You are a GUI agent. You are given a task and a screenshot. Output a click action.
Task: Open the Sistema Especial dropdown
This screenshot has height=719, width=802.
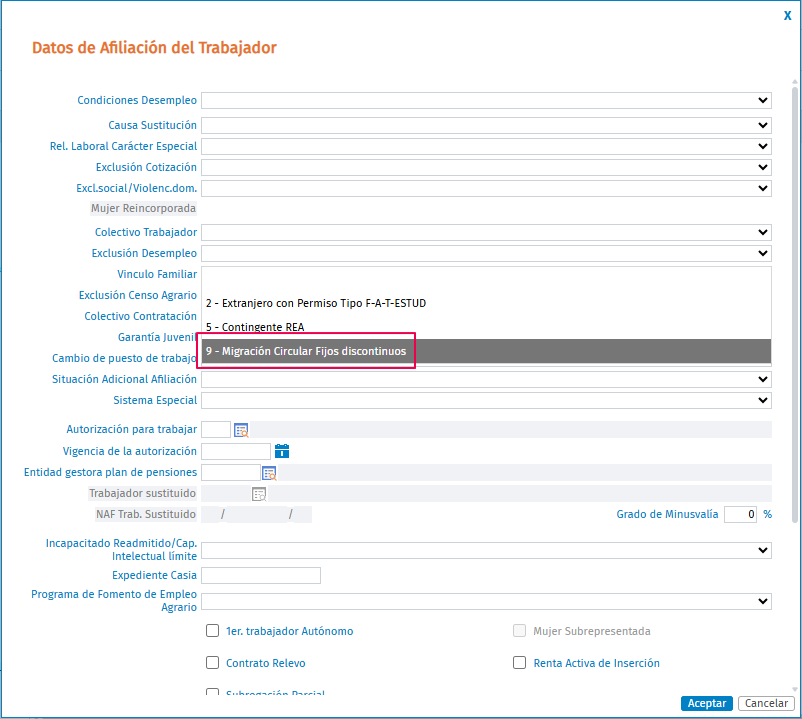pyautogui.click(x=486, y=400)
